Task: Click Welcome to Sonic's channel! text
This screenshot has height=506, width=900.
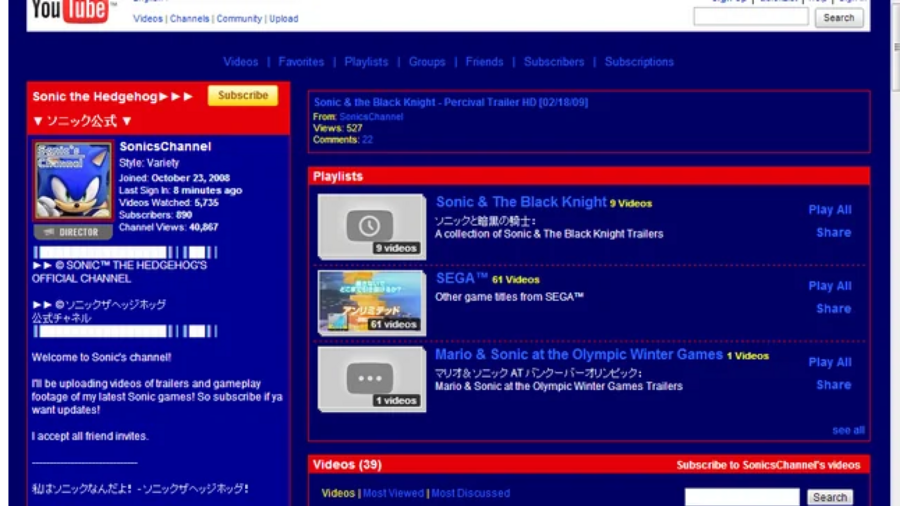Action: [x=102, y=357]
